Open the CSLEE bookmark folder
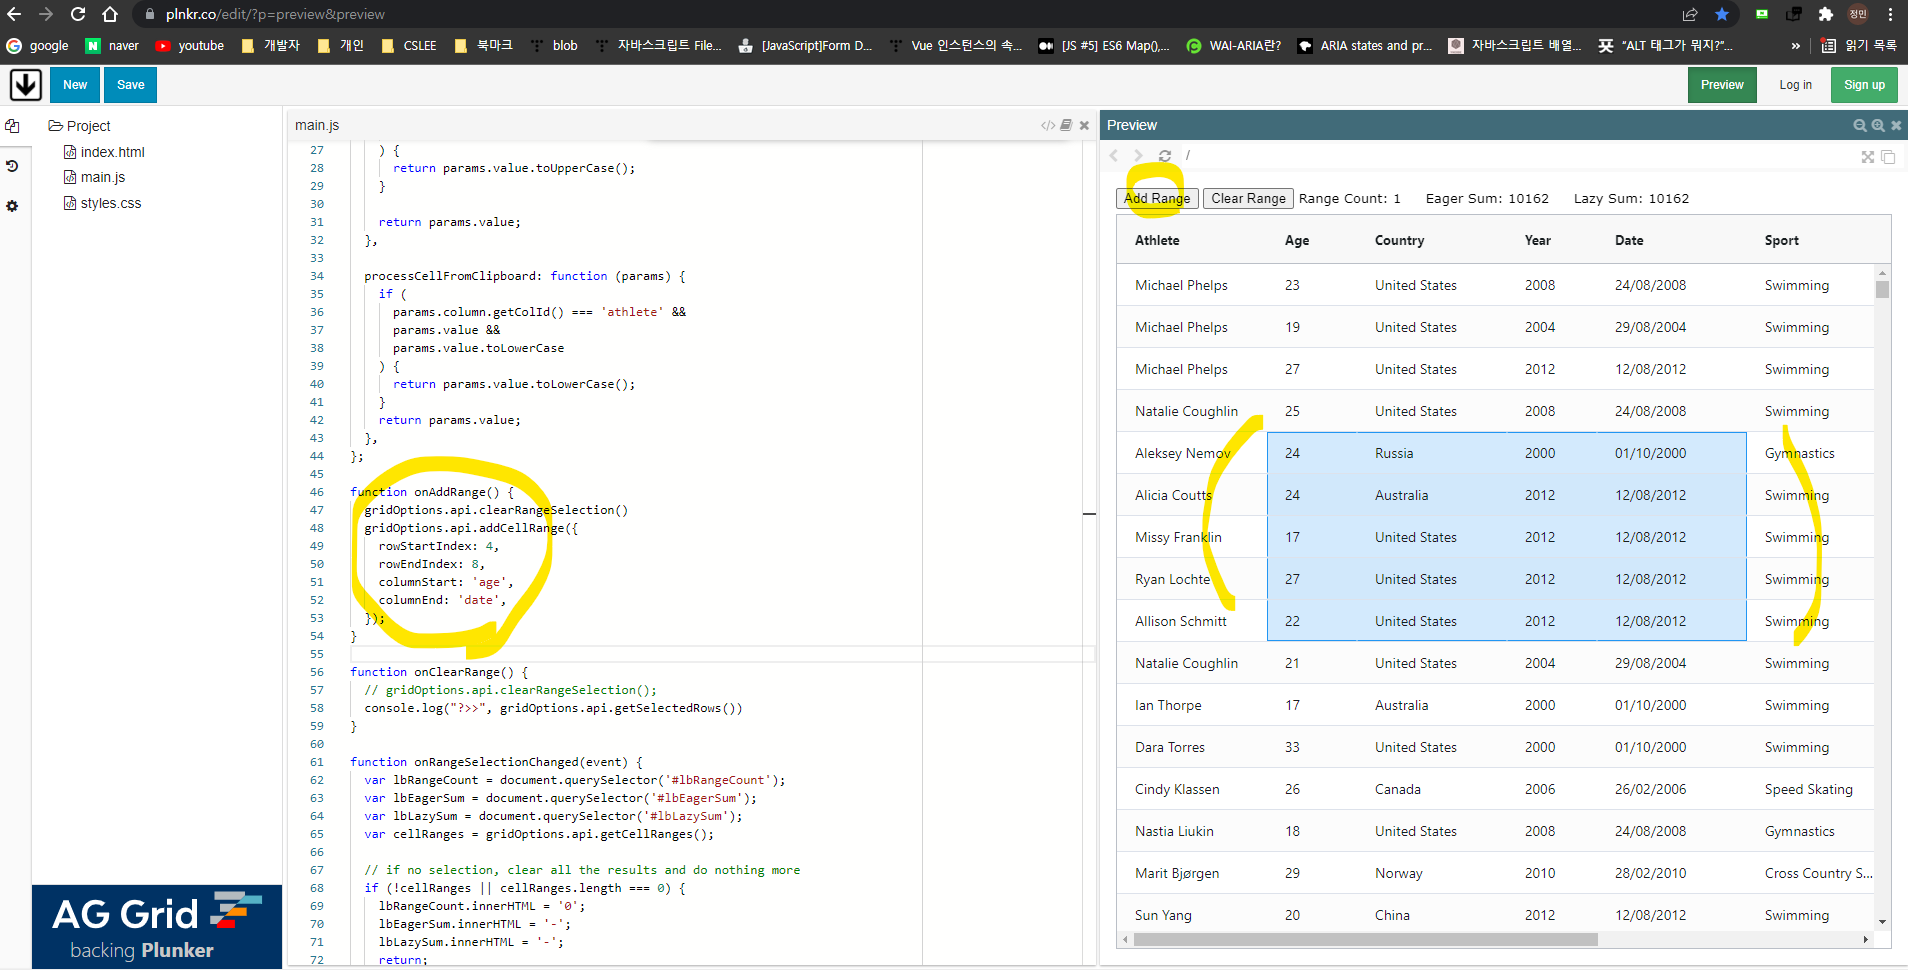Screen dimensions: 1908x970 coord(409,45)
